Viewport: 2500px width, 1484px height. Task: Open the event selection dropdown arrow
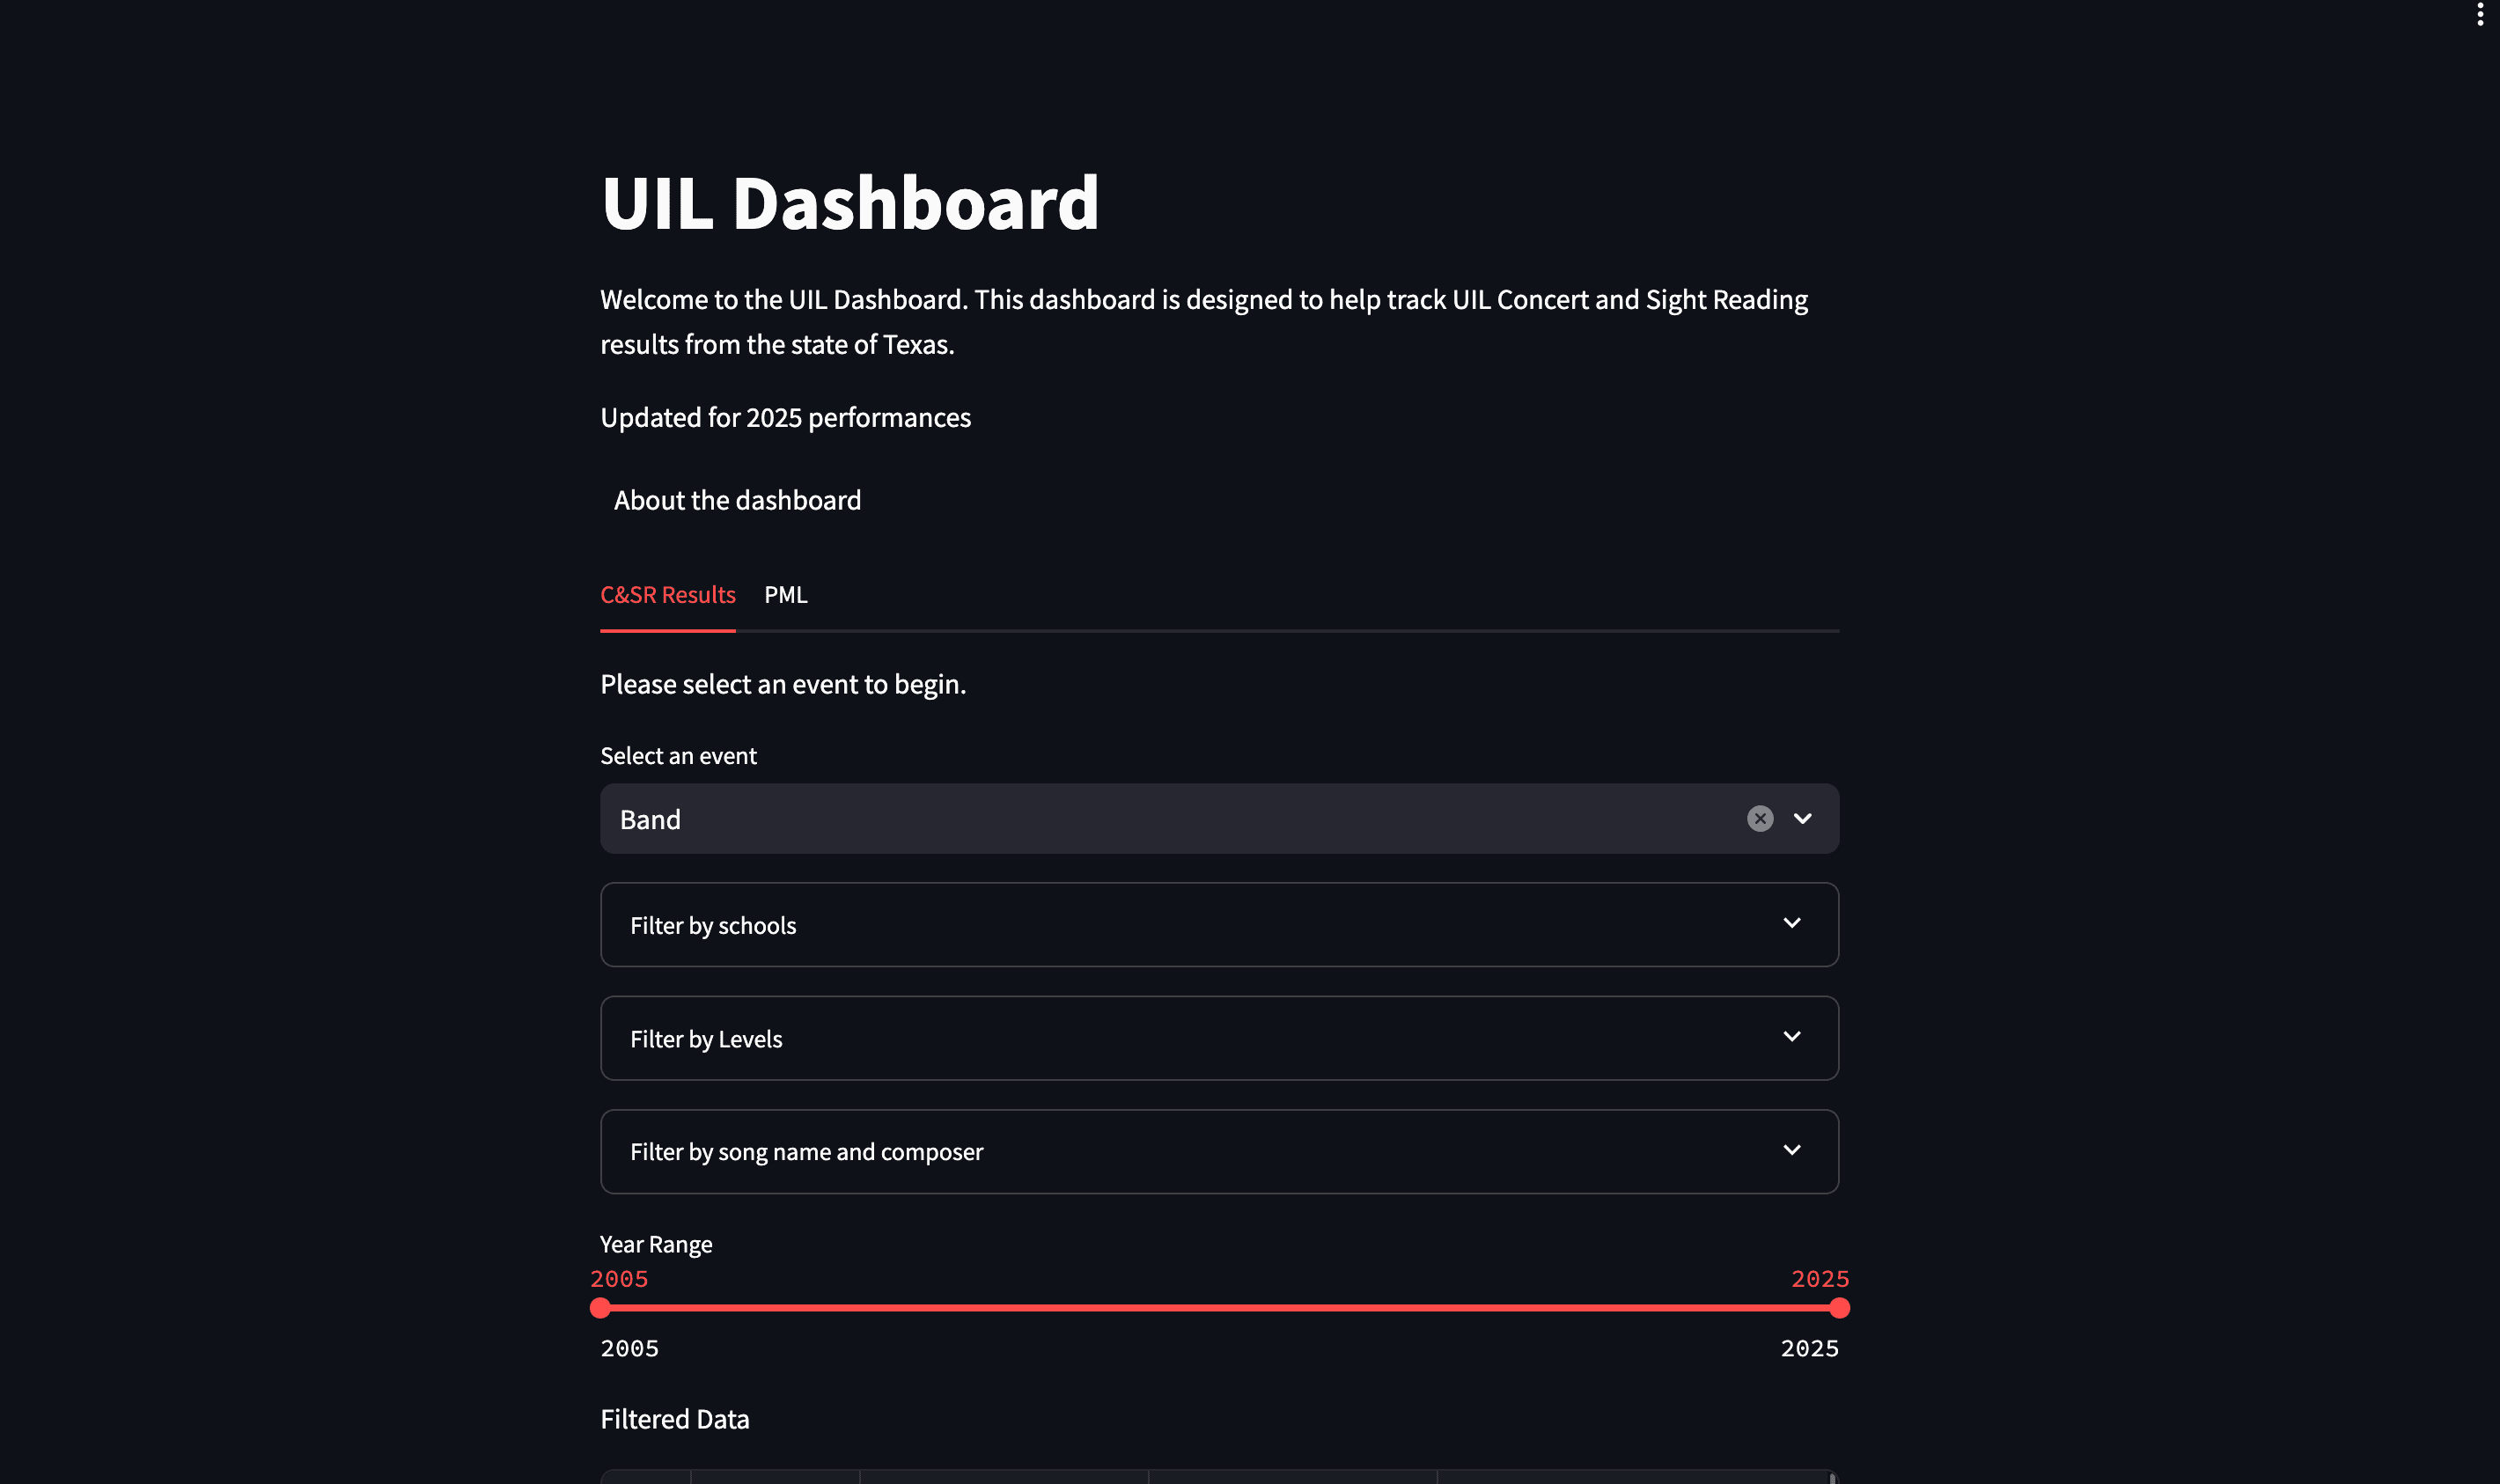point(1803,819)
